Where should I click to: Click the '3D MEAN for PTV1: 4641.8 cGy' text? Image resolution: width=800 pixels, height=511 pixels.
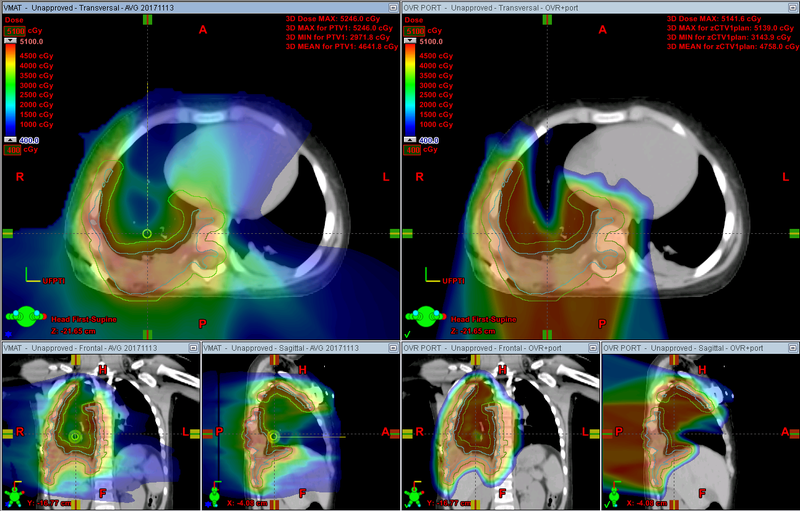[342, 46]
